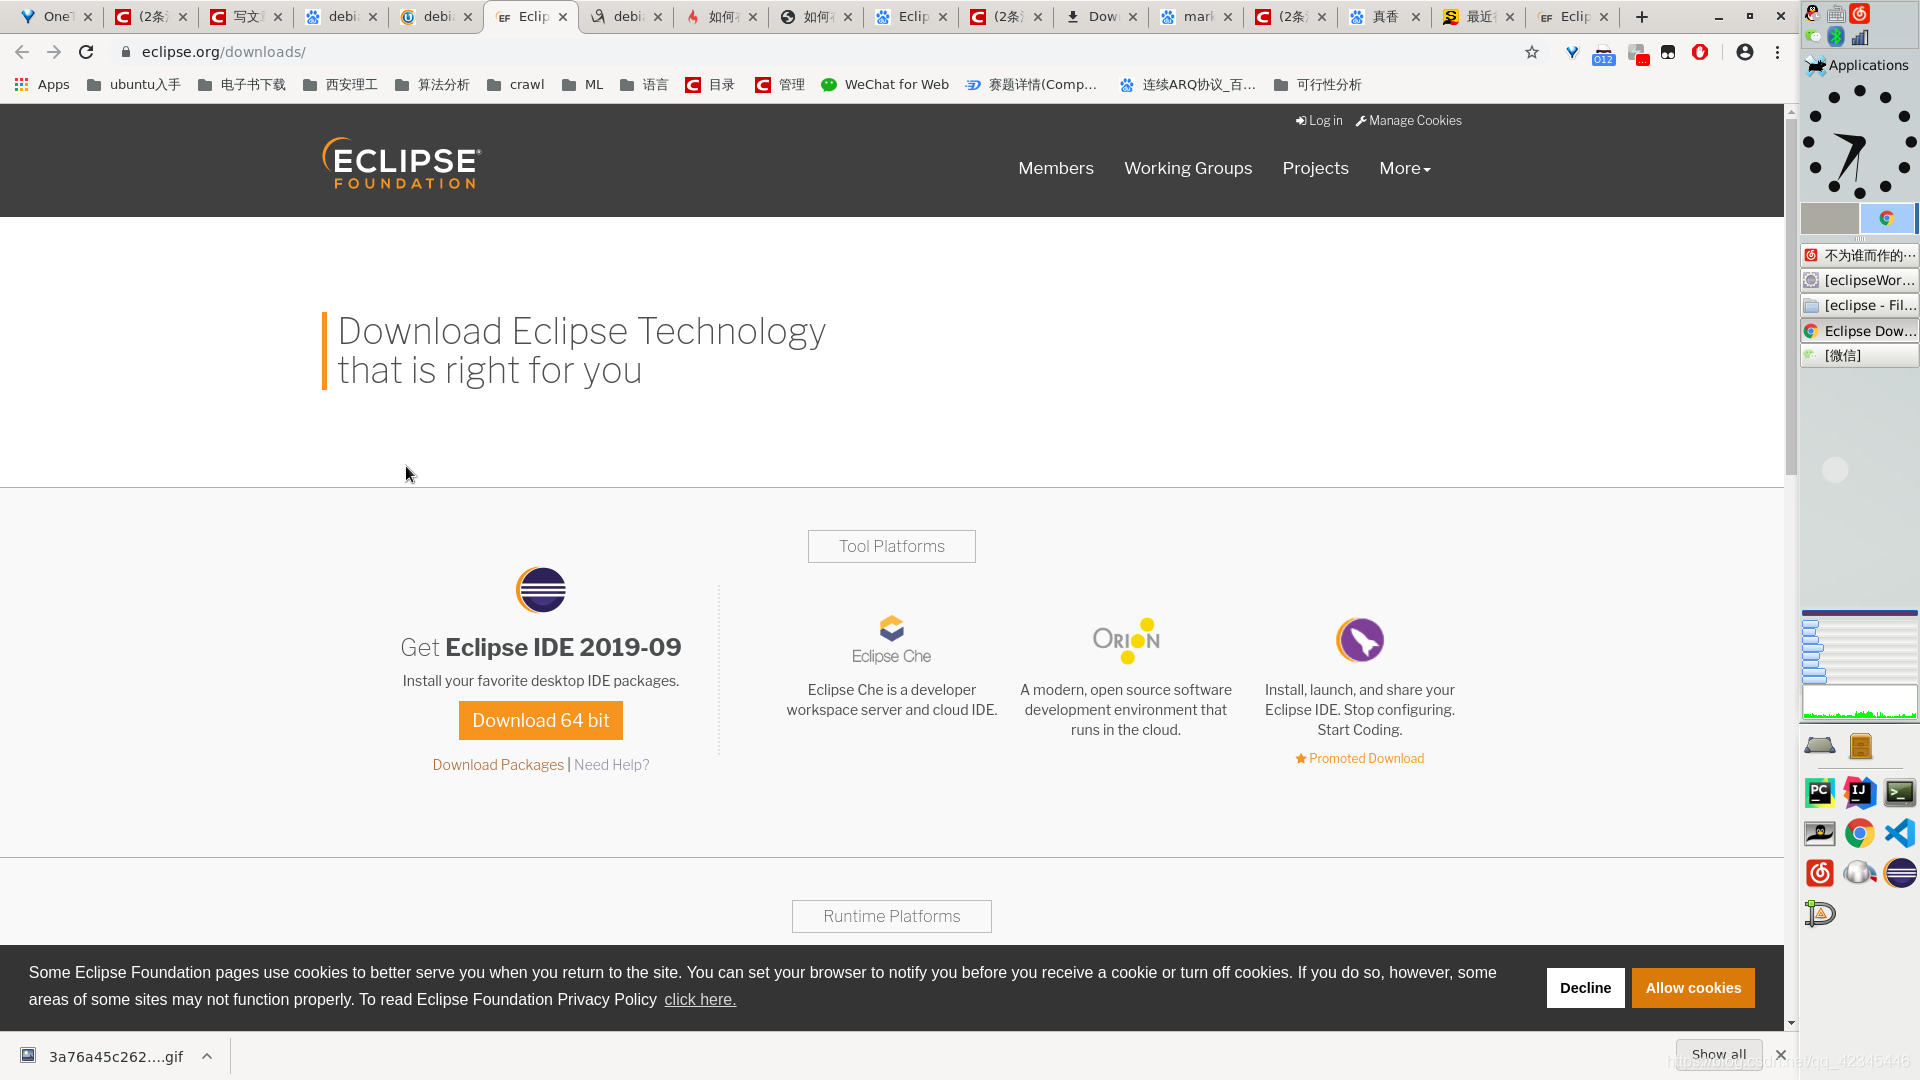Open Chrome profile account icon
Screen dimensions: 1920x1080
point(1745,52)
